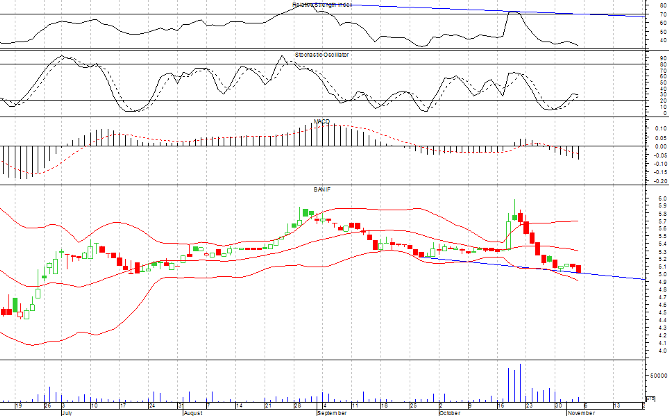The height and width of the screenshot is (416, 669).
Task: Click the 0.05 value on MACD axis
Action: (x=661, y=138)
